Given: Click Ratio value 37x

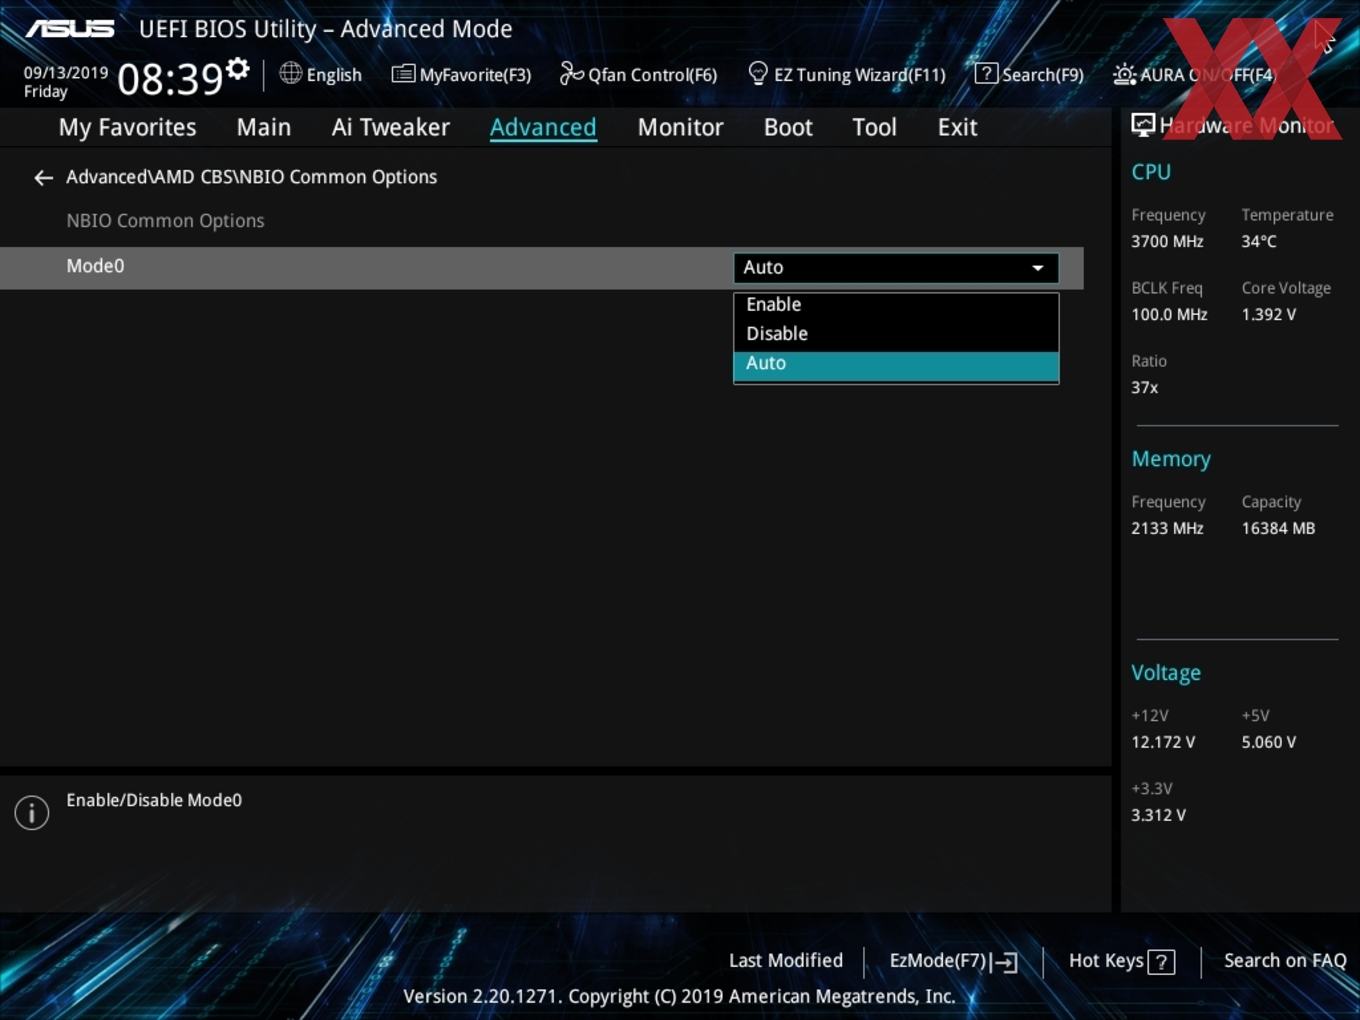Looking at the screenshot, I should 1144,387.
